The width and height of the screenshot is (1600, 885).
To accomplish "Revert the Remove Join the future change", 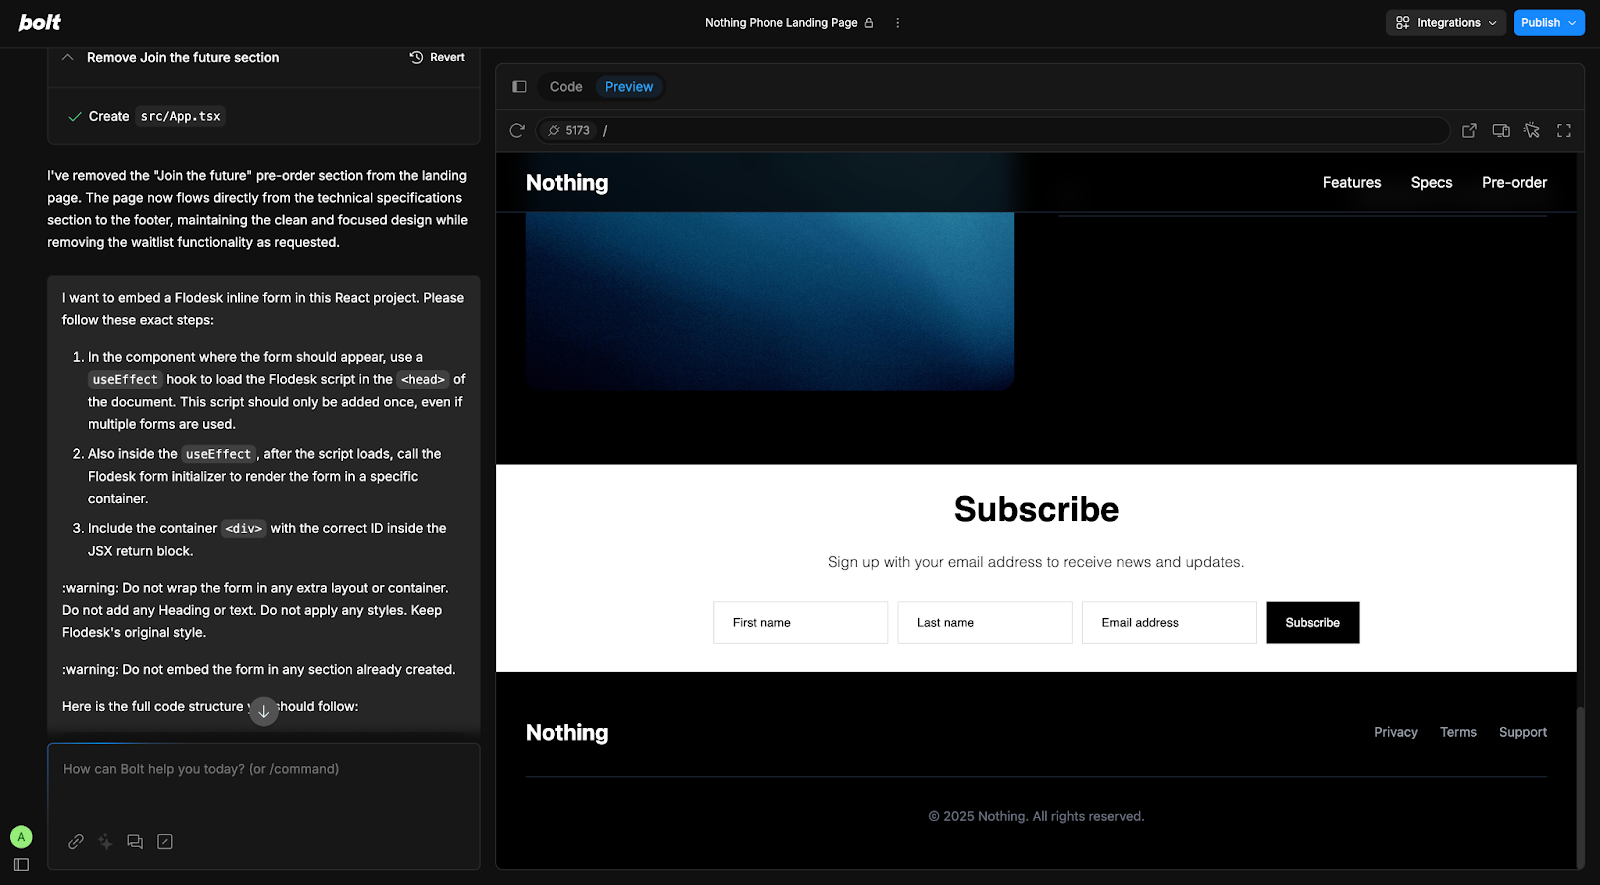I will coord(437,58).
